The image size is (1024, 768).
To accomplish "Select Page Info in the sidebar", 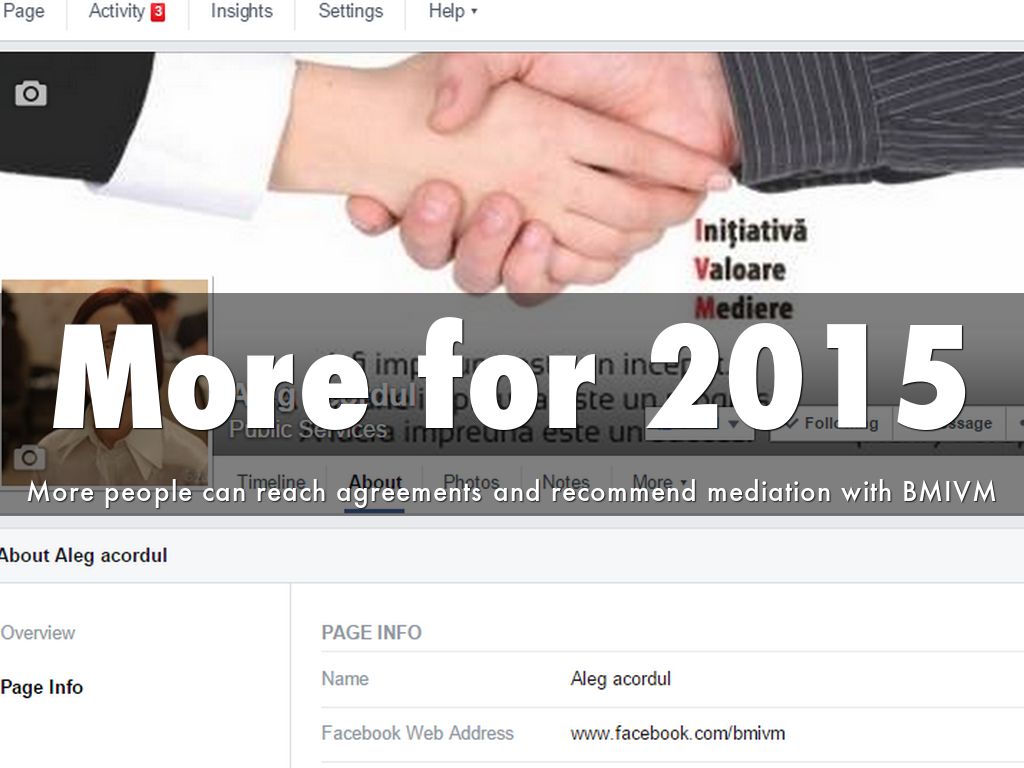I will point(41,687).
